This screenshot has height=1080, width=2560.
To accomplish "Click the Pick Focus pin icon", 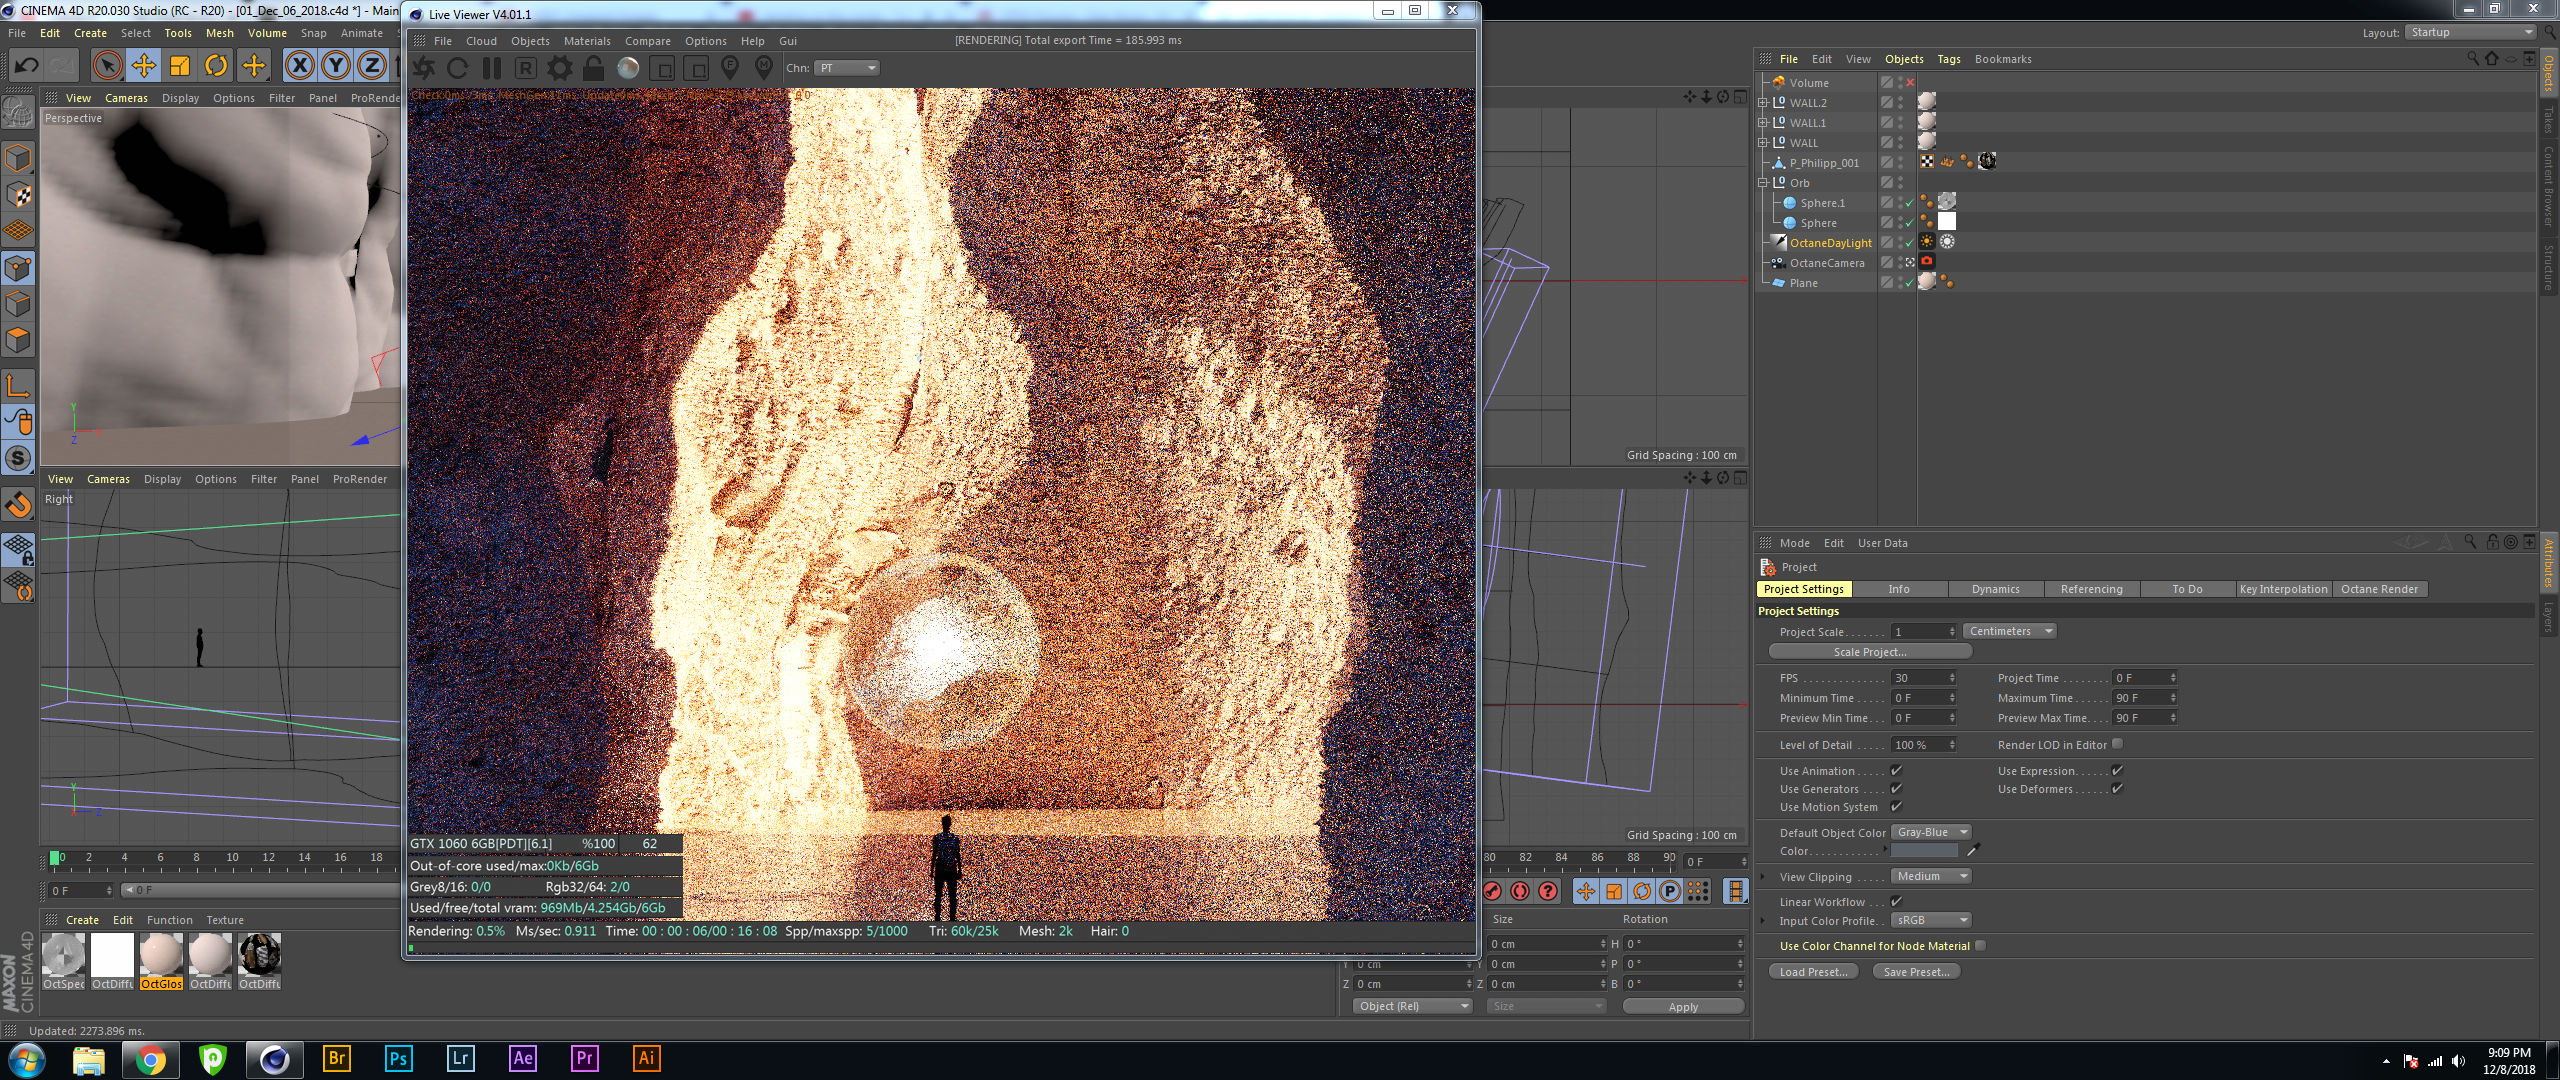I will coord(730,68).
